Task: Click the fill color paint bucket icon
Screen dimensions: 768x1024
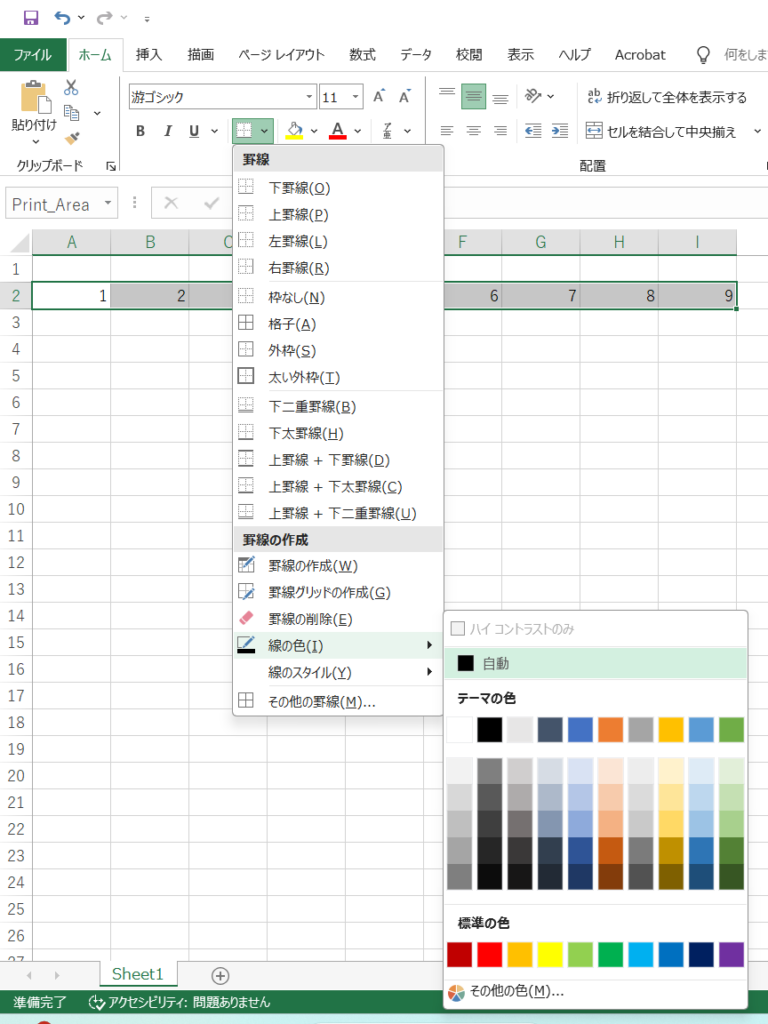Action: (294, 131)
